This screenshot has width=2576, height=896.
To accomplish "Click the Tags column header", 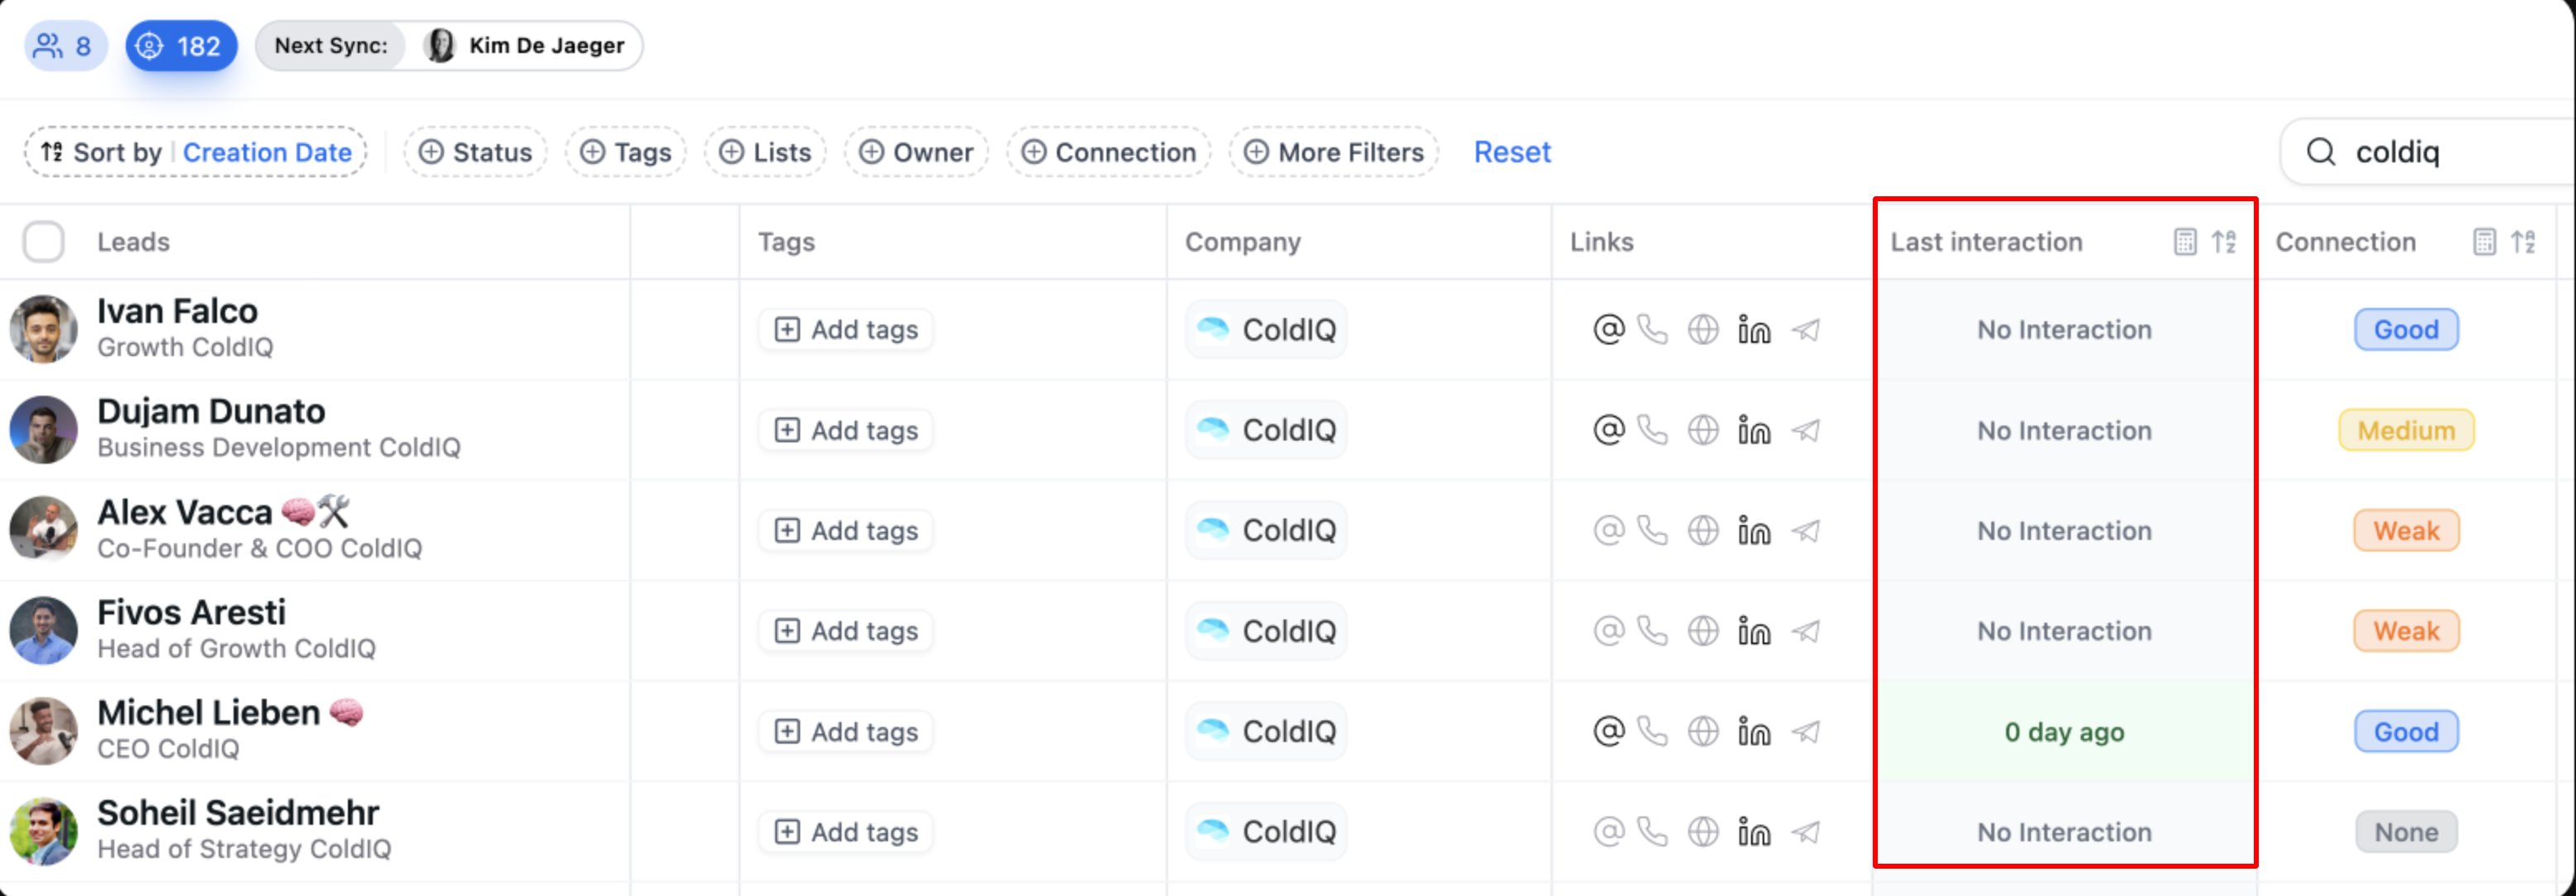I will (786, 242).
